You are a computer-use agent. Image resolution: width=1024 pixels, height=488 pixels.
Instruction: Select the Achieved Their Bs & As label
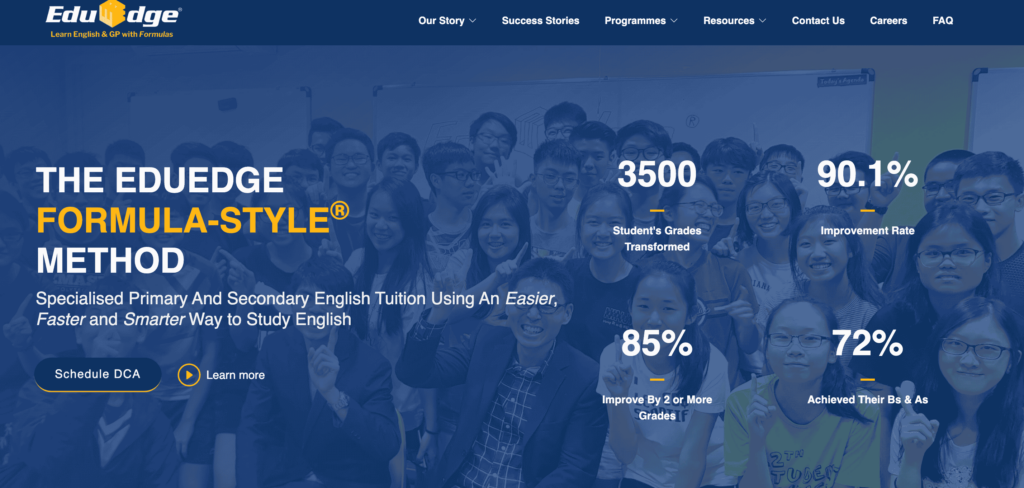tap(867, 399)
